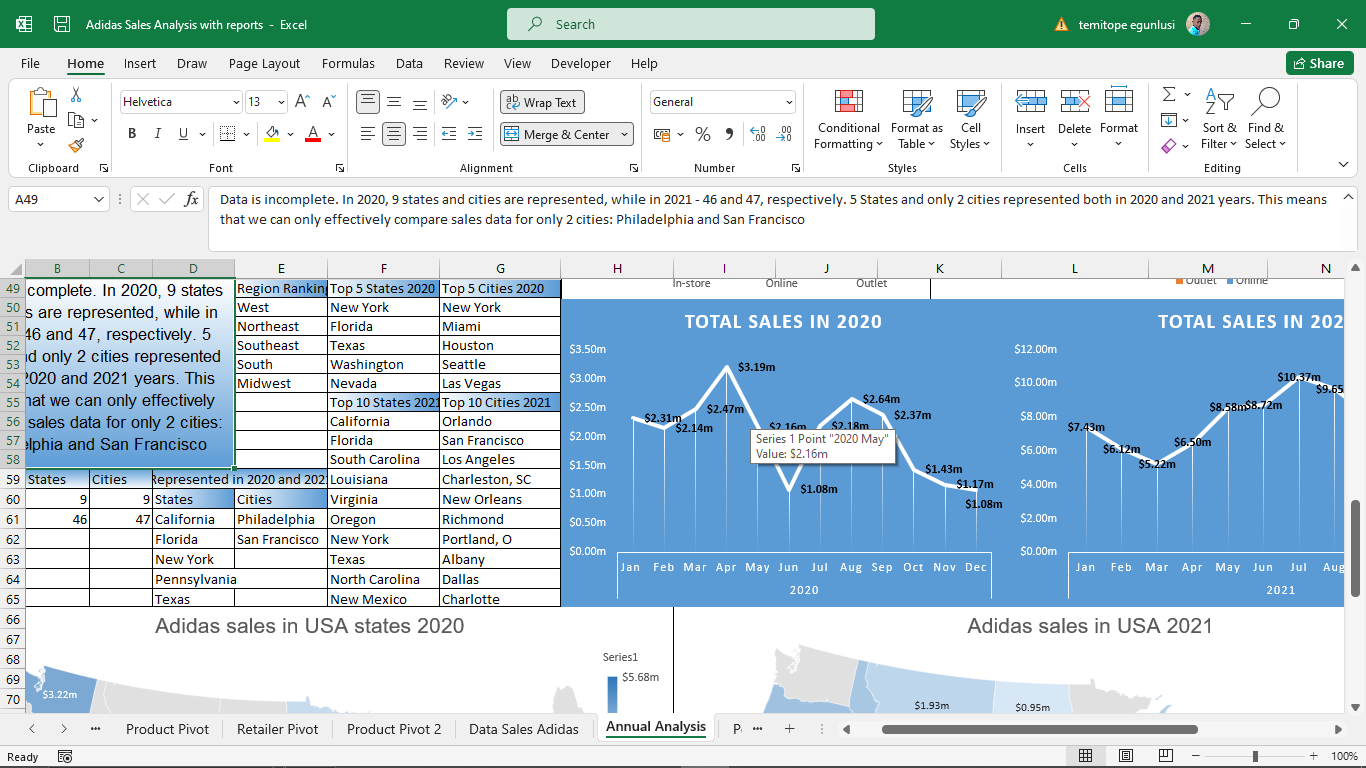
Task: Expand Merge & Center dropdown arrow
Action: (625, 134)
